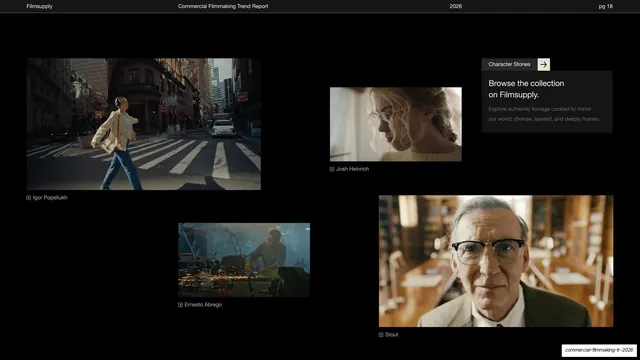Click the Josh Heinrich credit name
Image resolution: width=640 pixels, height=360 pixels.
click(352, 169)
